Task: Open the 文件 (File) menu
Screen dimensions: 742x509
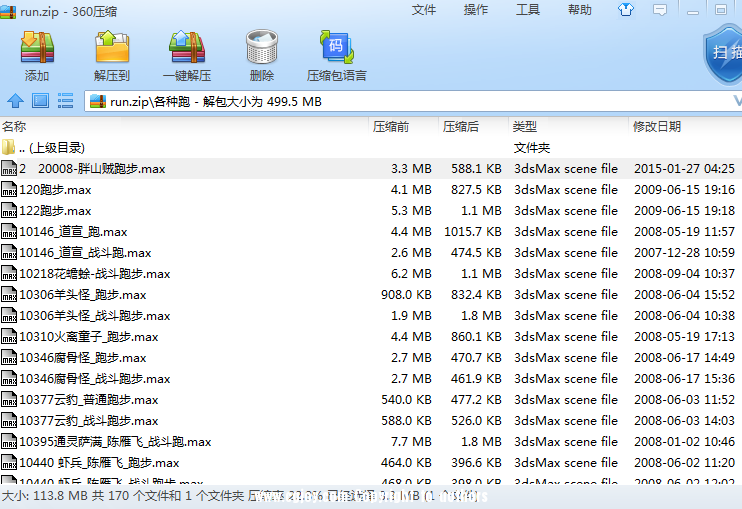Action: [x=424, y=10]
